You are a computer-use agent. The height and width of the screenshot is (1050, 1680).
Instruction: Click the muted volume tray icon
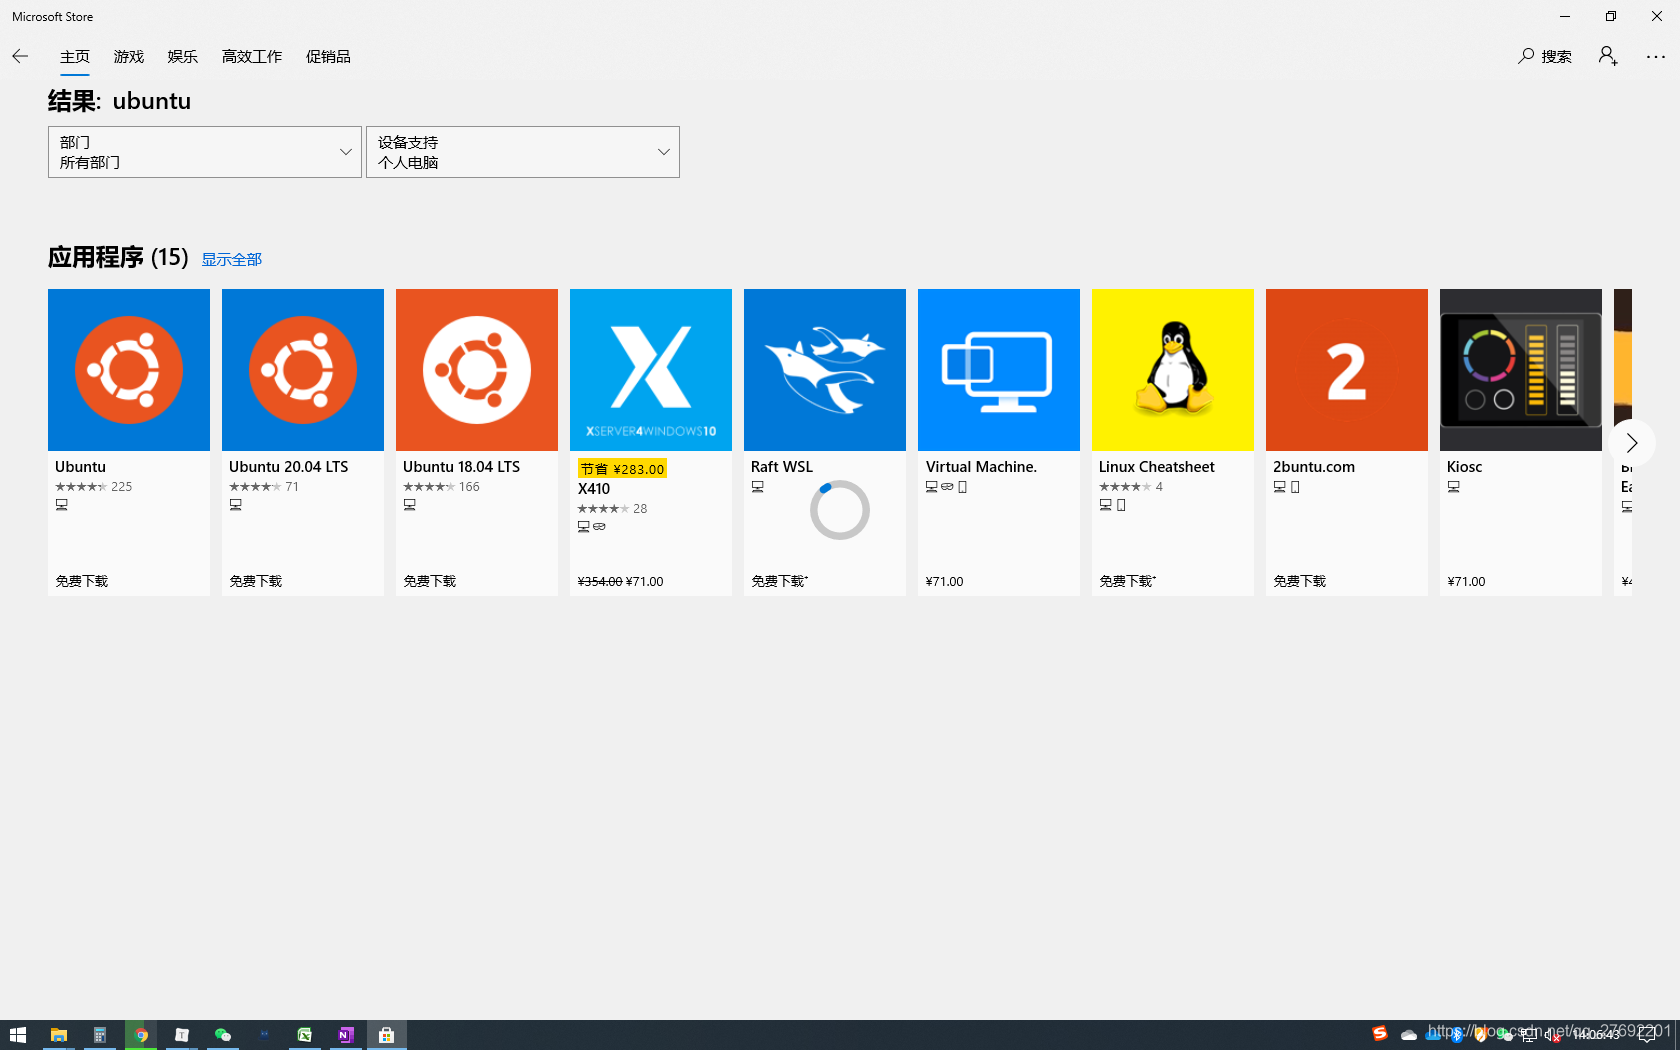1552,1036
